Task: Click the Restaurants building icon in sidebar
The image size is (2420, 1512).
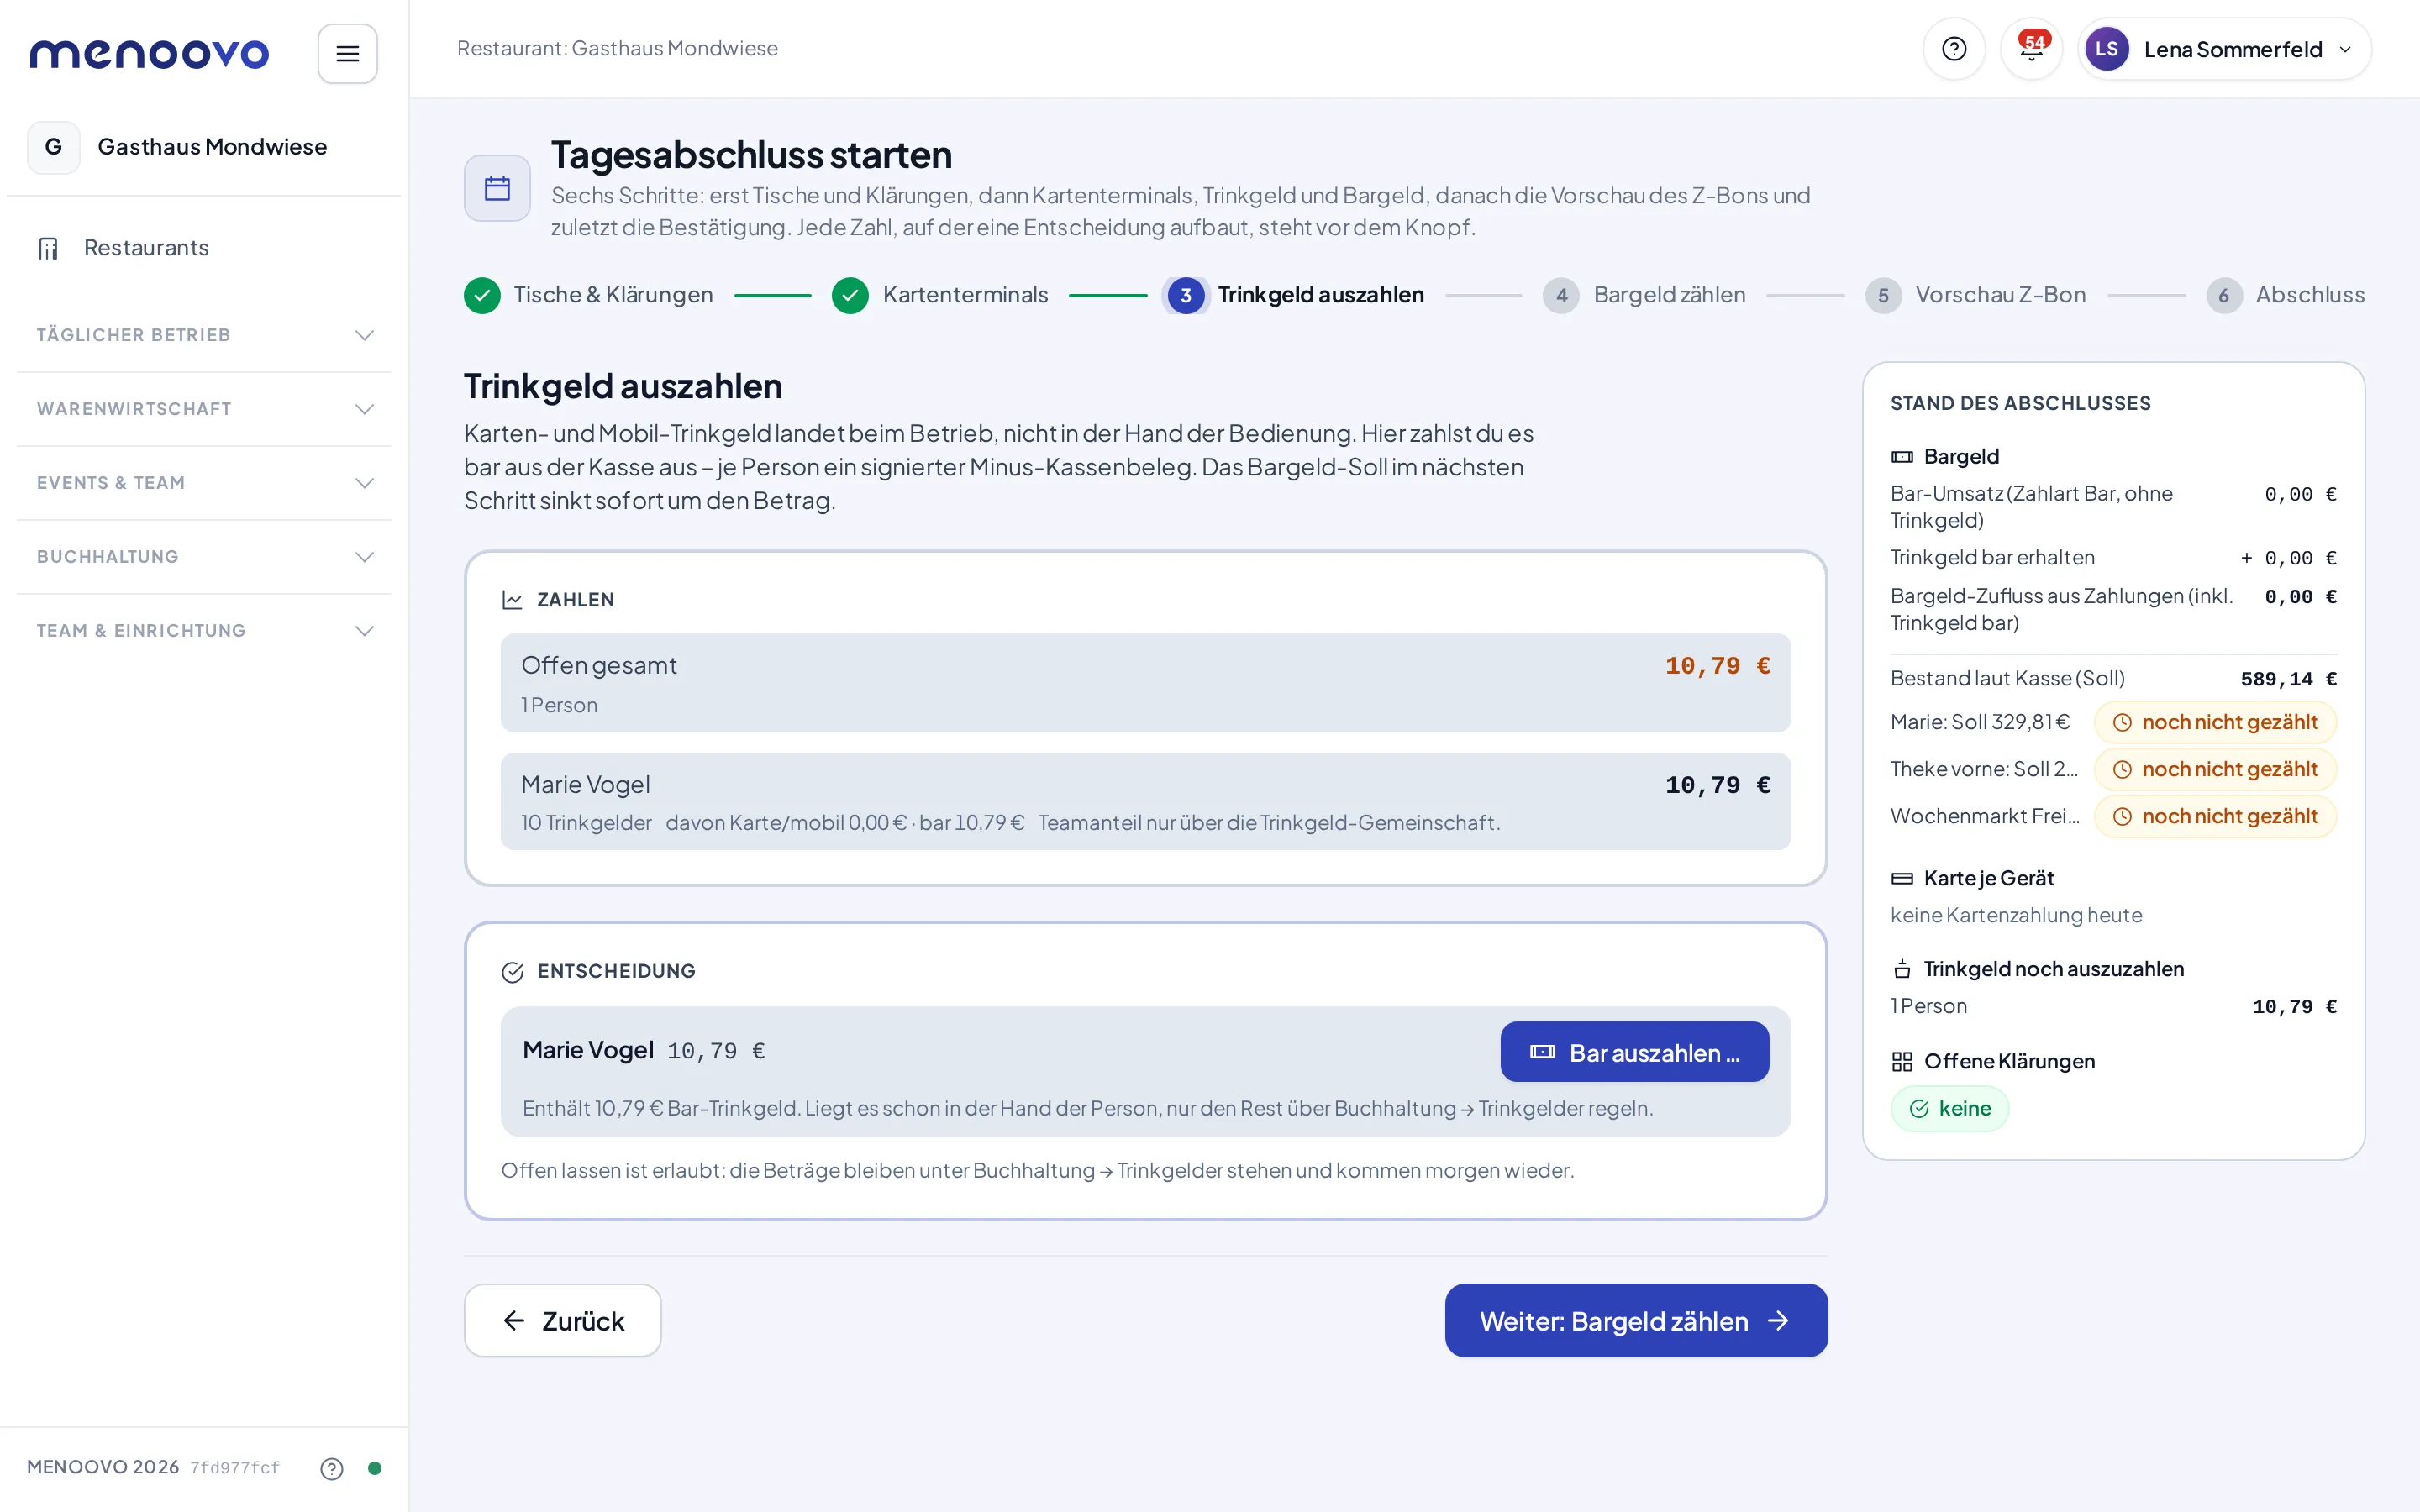Action: click(48, 248)
